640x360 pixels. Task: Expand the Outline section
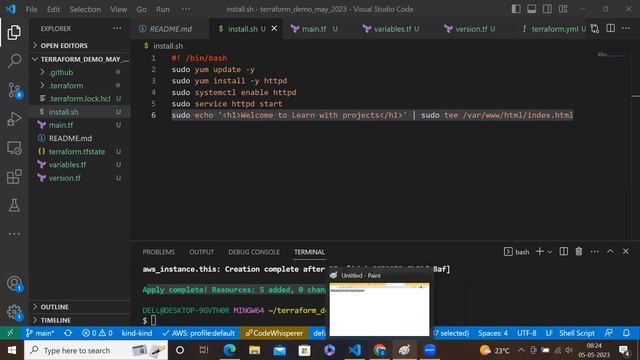coord(81,307)
